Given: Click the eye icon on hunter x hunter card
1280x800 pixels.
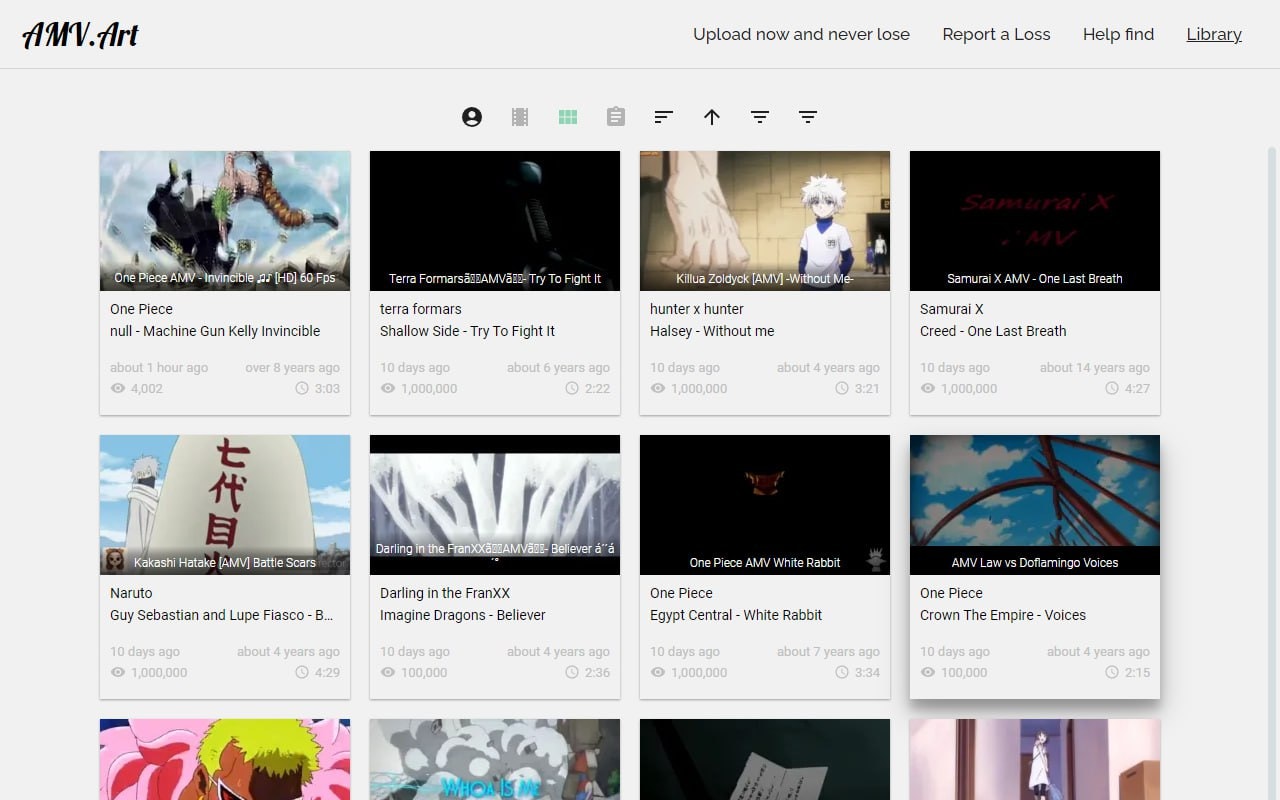Looking at the screenshot, I should (658, 388).
